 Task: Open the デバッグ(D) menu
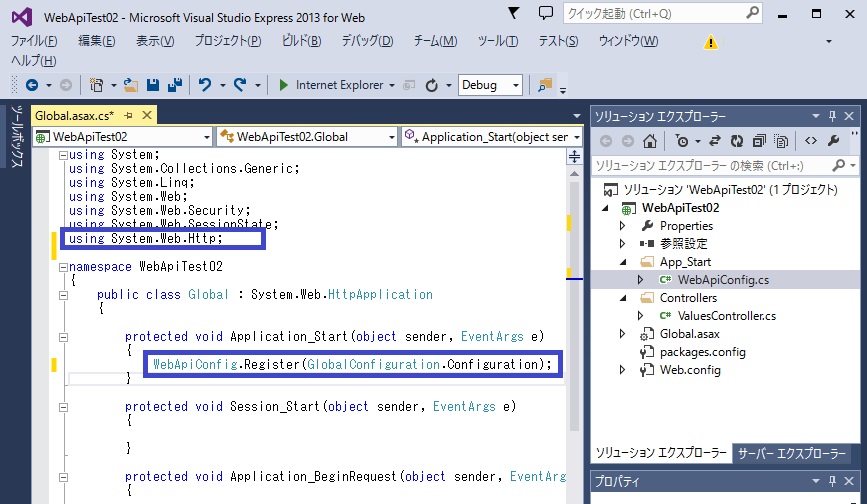click(x=367, y=41)
